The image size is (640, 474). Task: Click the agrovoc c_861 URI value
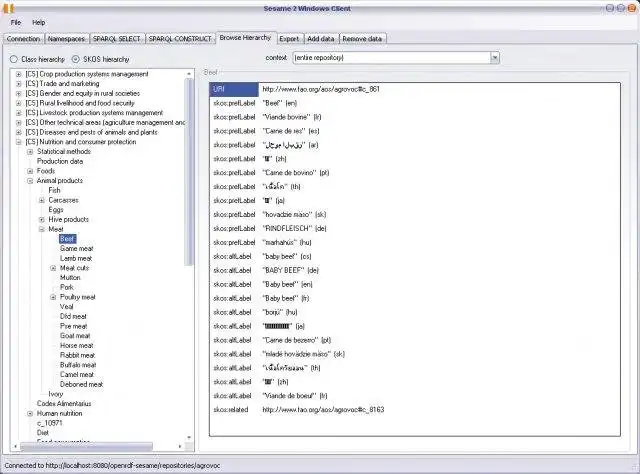321,89
